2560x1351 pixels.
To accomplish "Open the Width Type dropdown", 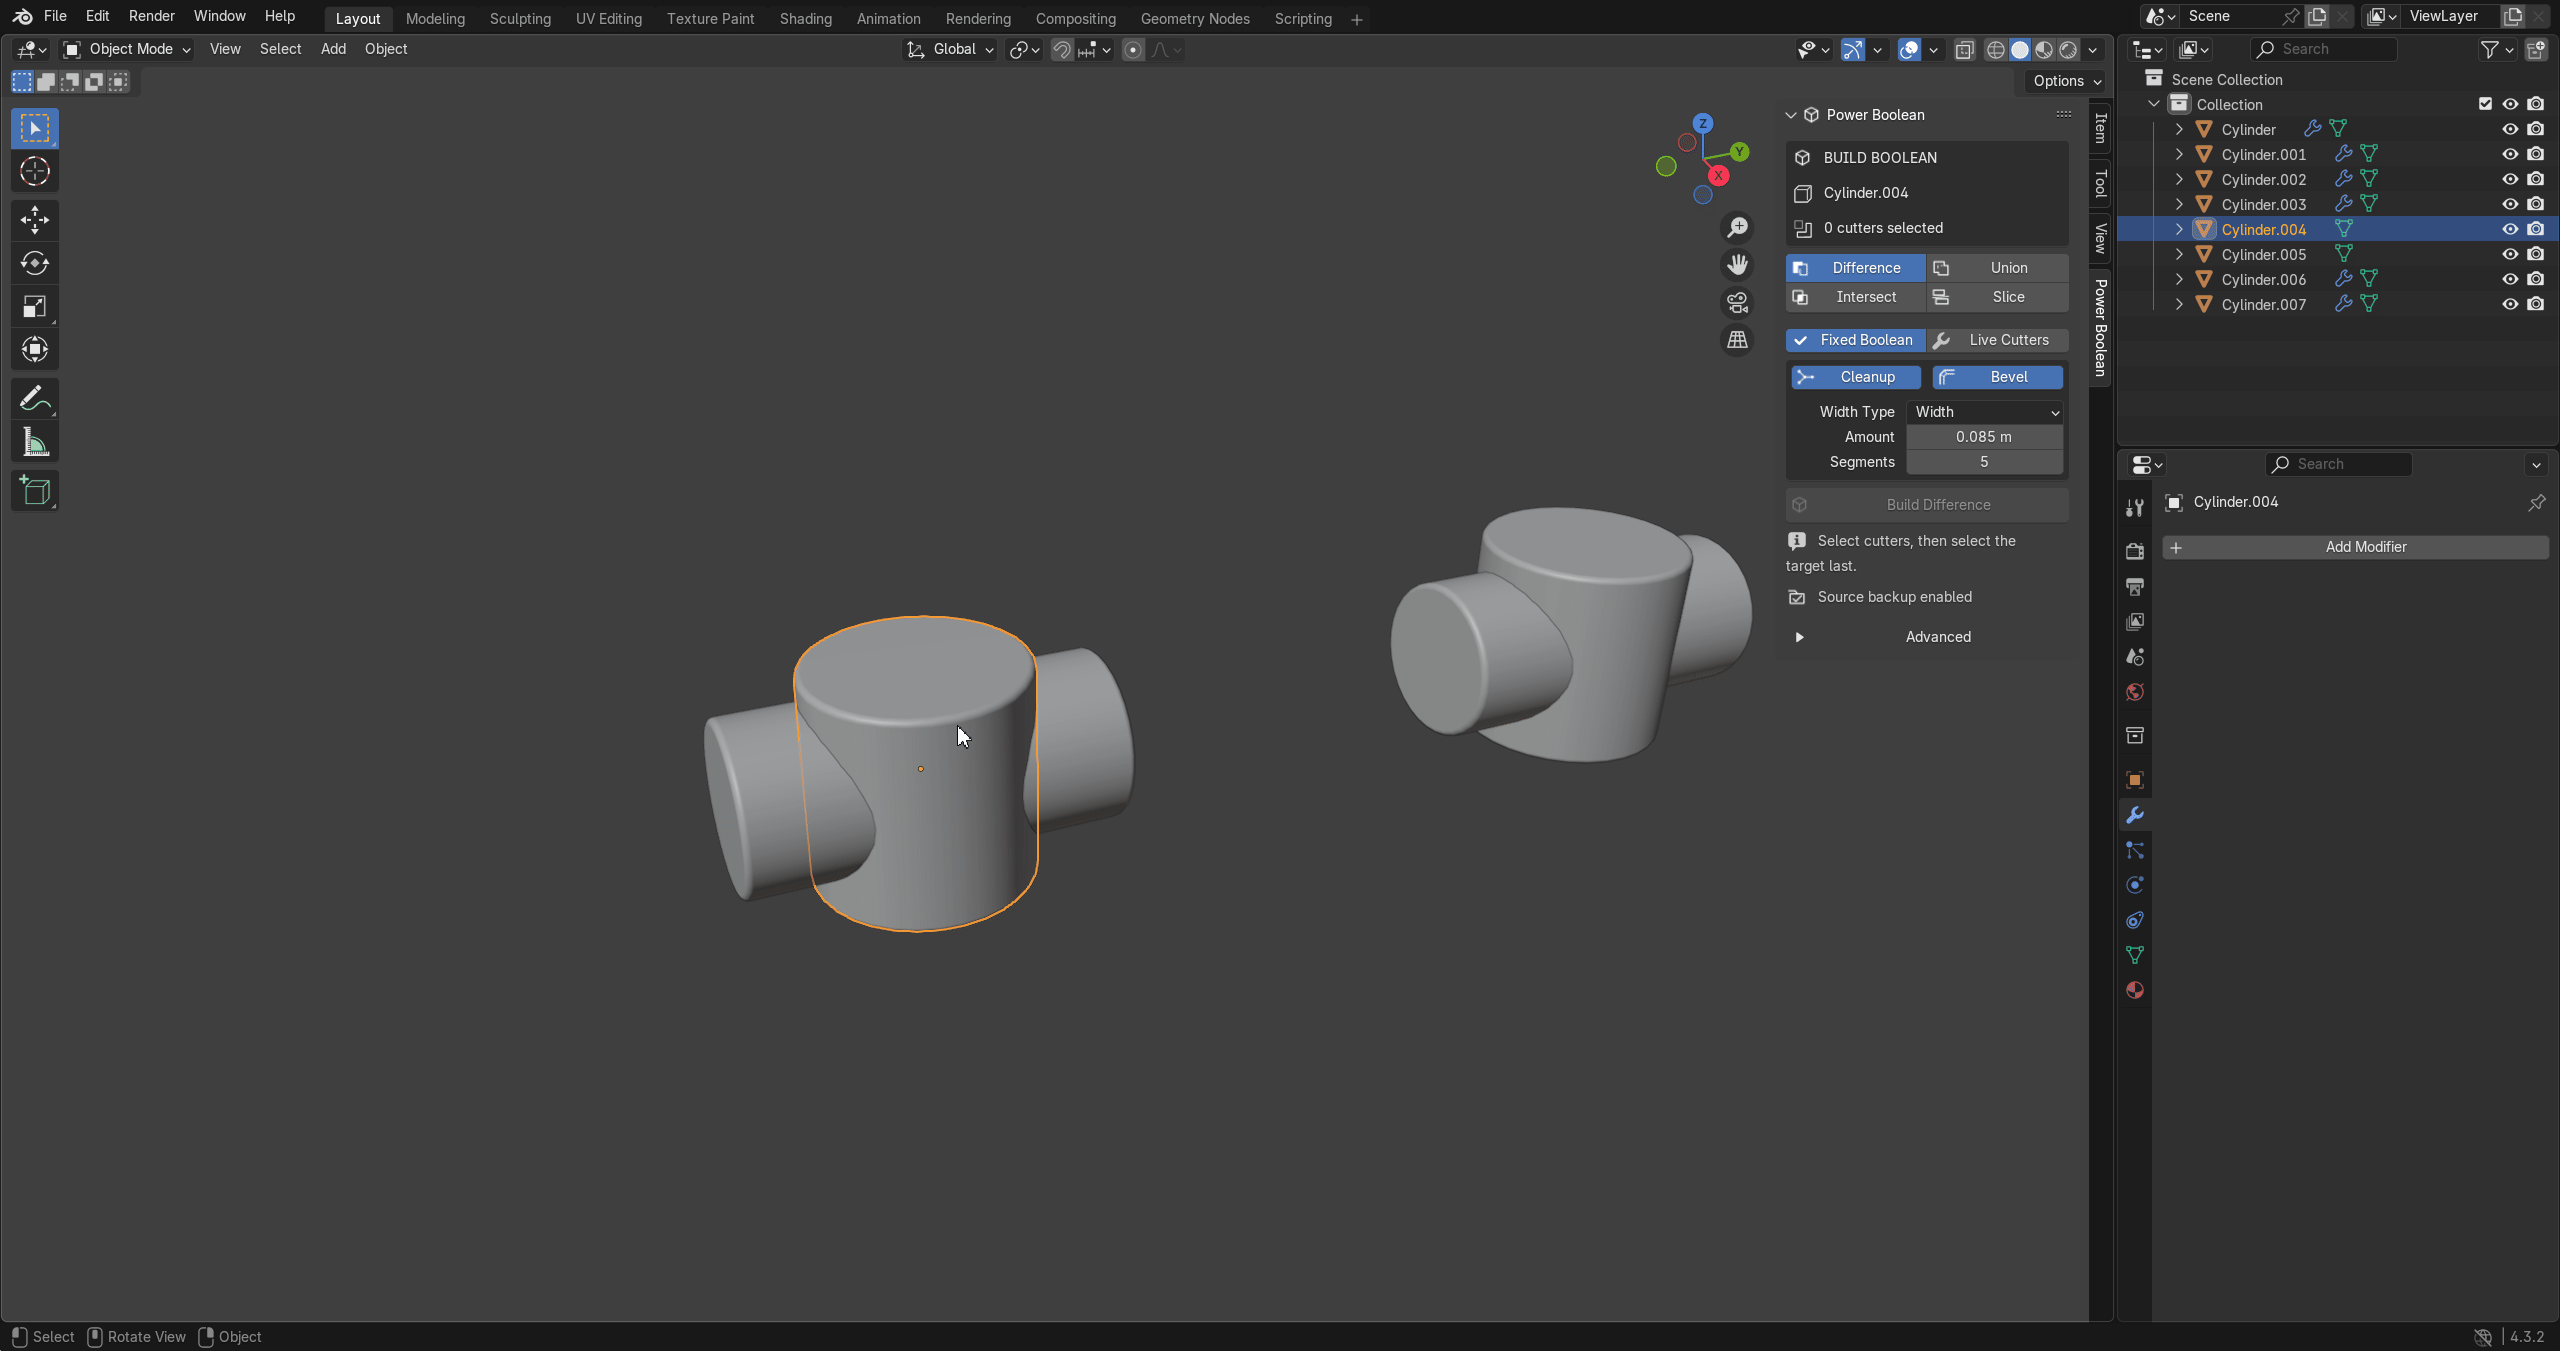I will (x=1985, y=412).
